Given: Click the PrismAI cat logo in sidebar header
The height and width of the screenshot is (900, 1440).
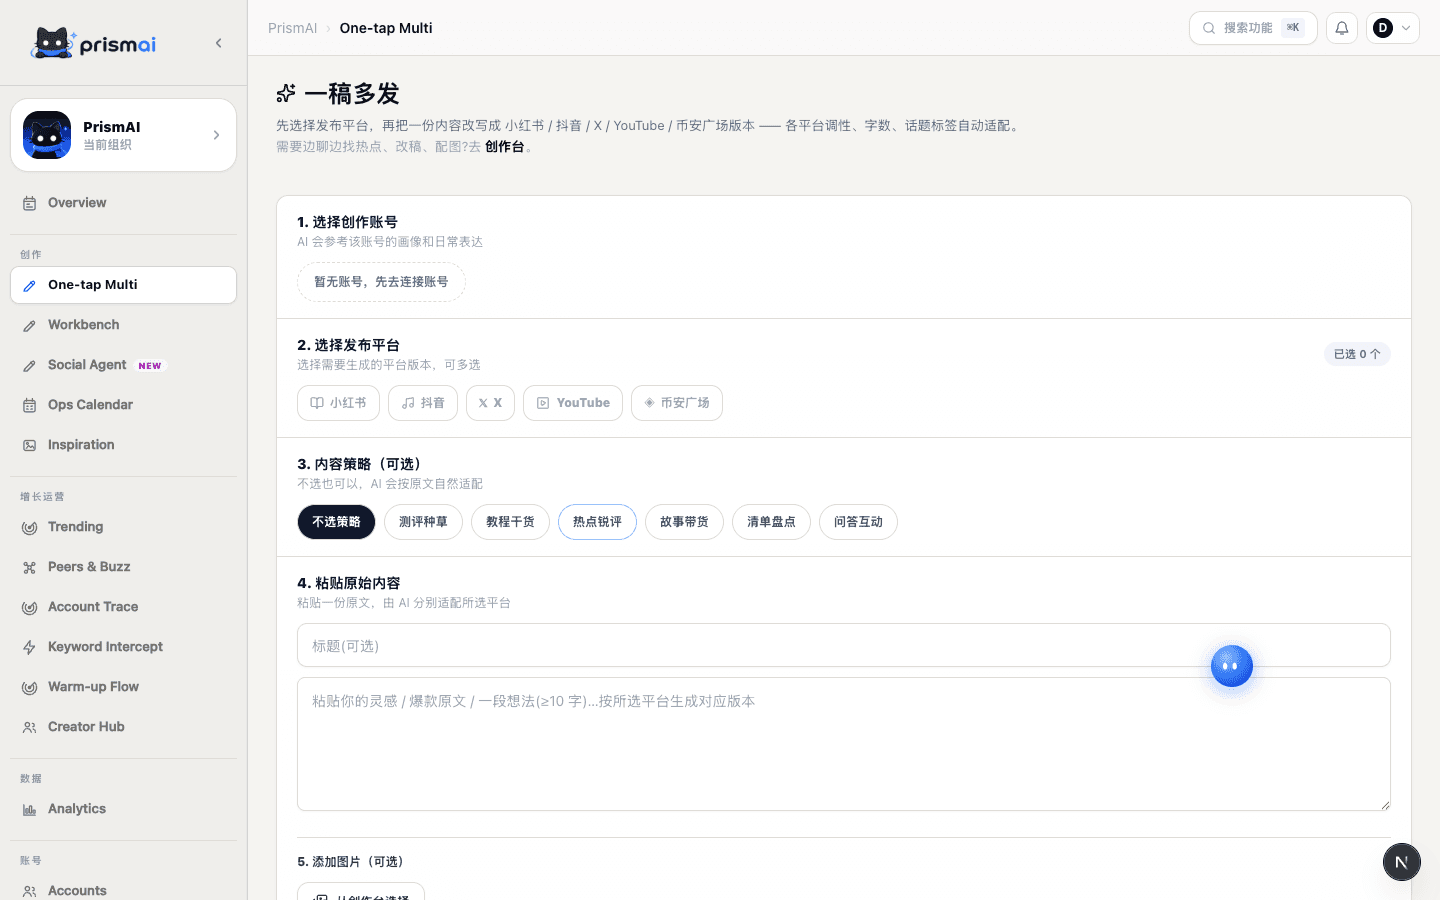Looking at the screenshot, I should tap(93, 43).
